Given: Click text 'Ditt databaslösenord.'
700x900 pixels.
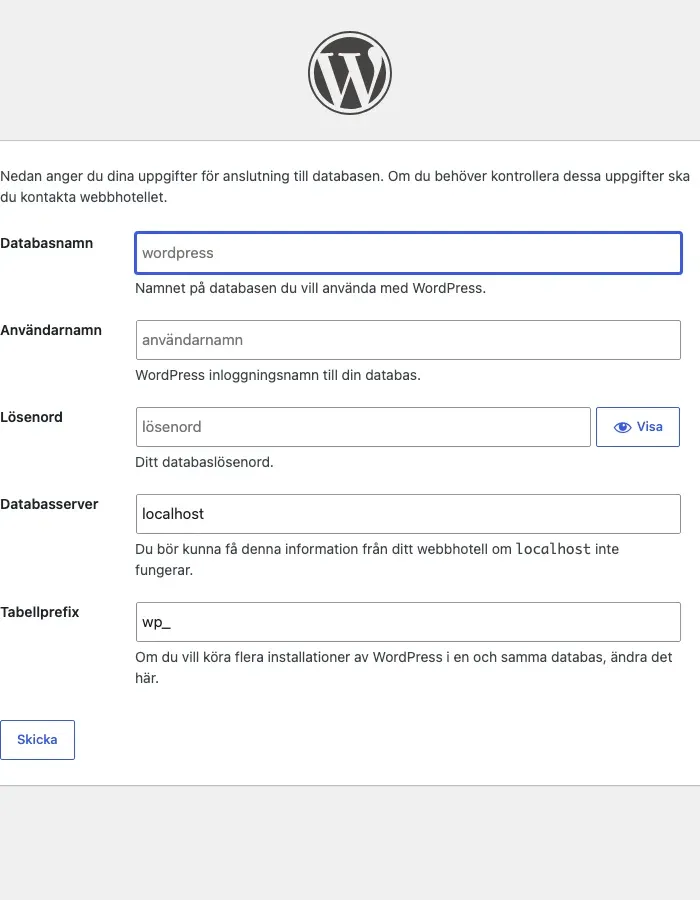Looking at the screenshot, I should pos(204,462).
